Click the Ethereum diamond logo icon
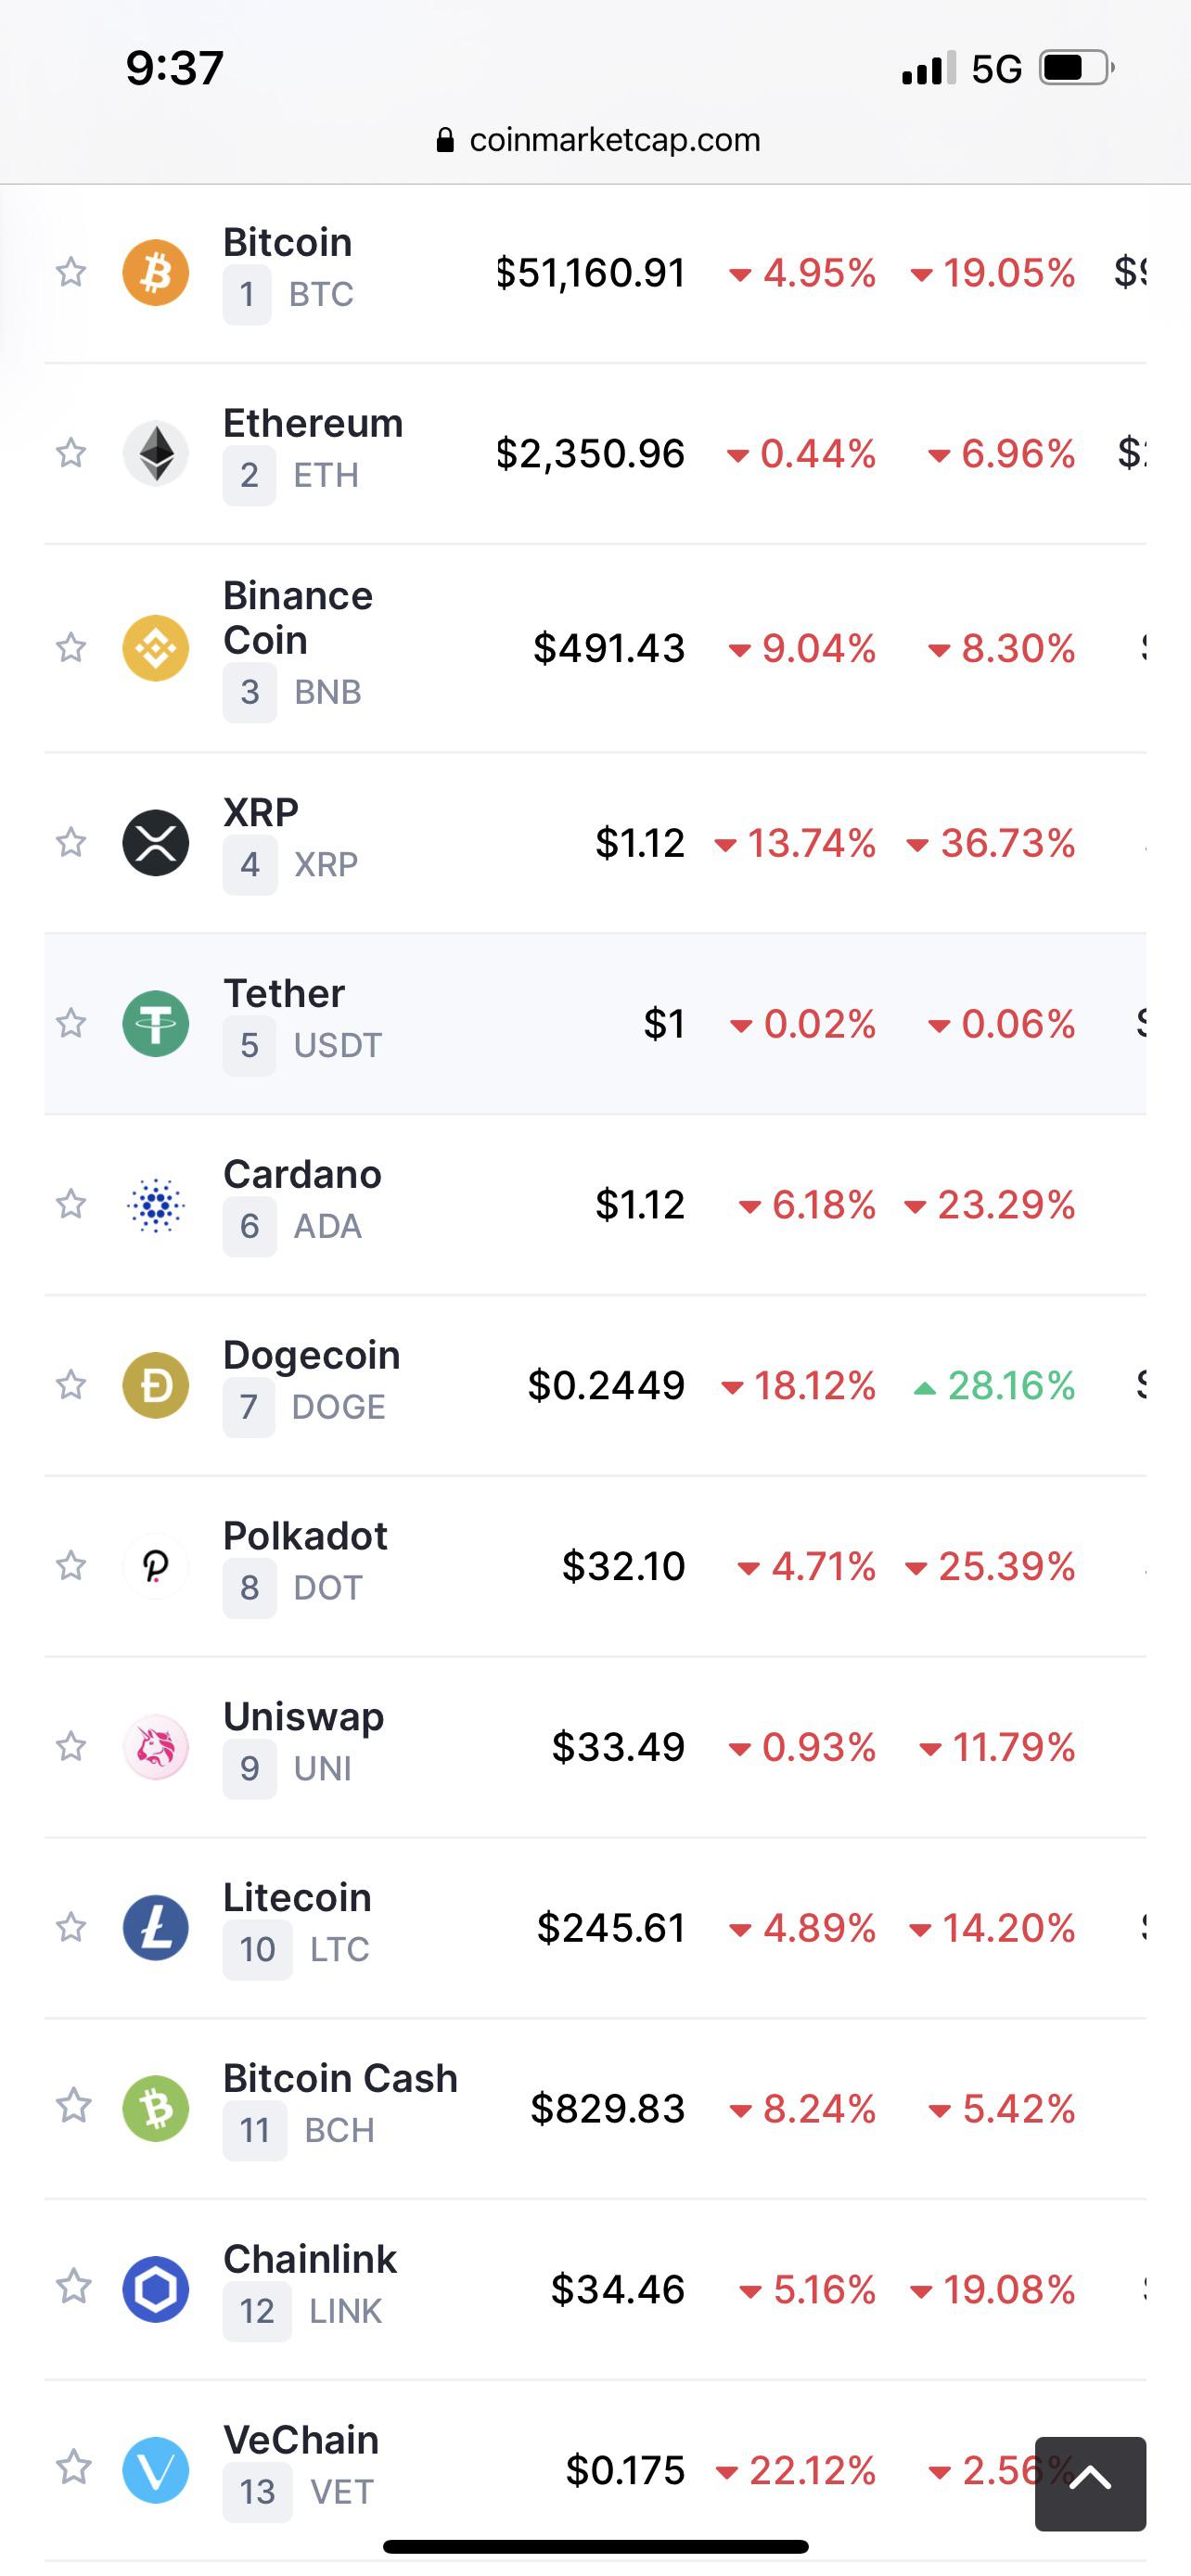Viewport: 1191px width, 2576px height. click(x=155, y=453)
